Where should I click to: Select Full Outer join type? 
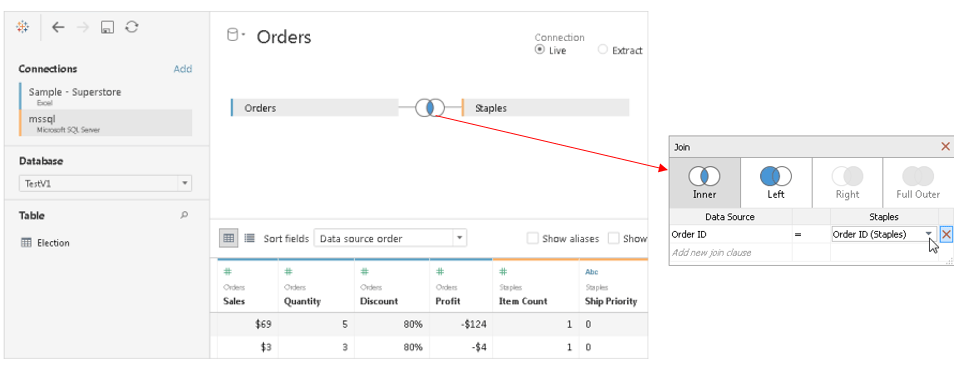tap(918, 183)
